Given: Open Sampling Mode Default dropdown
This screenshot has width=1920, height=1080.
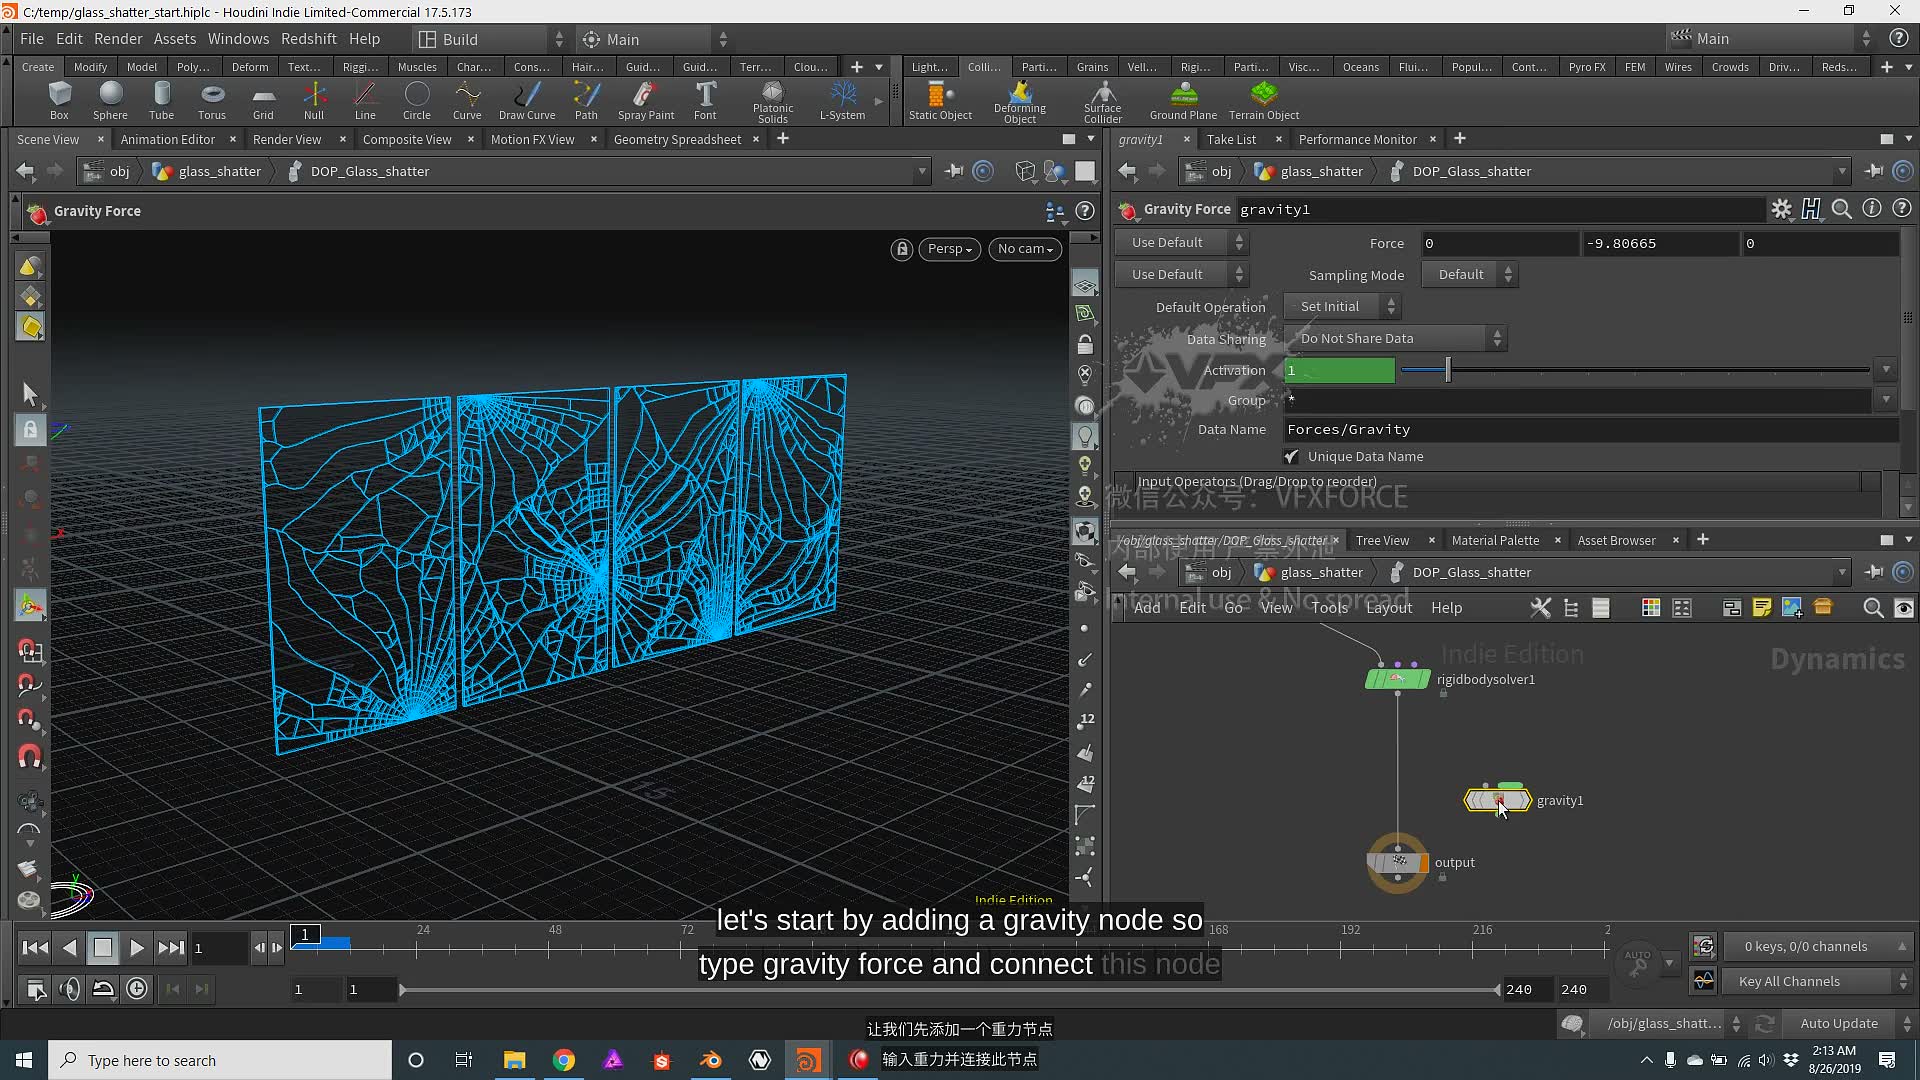Looking at the screenshot, I should point(1468,275).
